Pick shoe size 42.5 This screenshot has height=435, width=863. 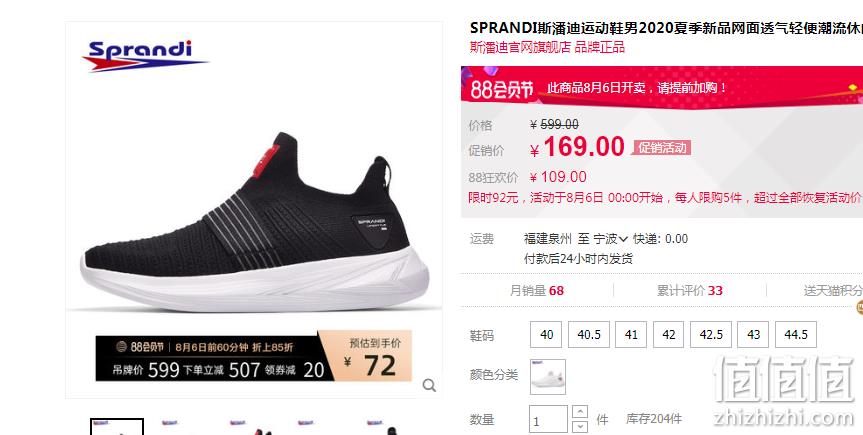pos(711,335)
